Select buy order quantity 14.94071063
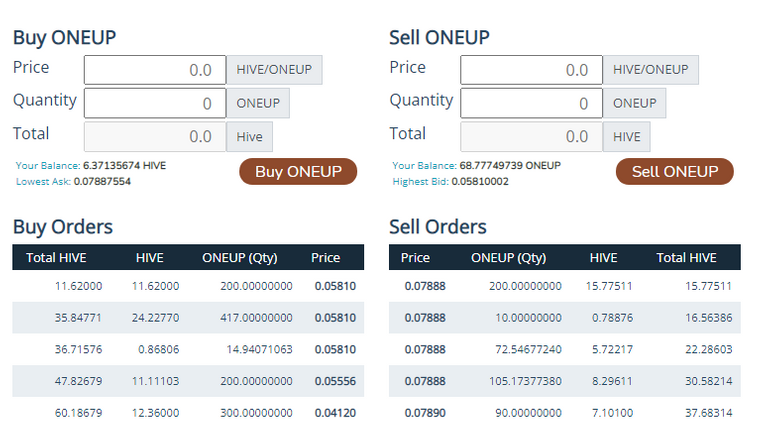This screenshot has height=423, width=768. tap(188, 350)
